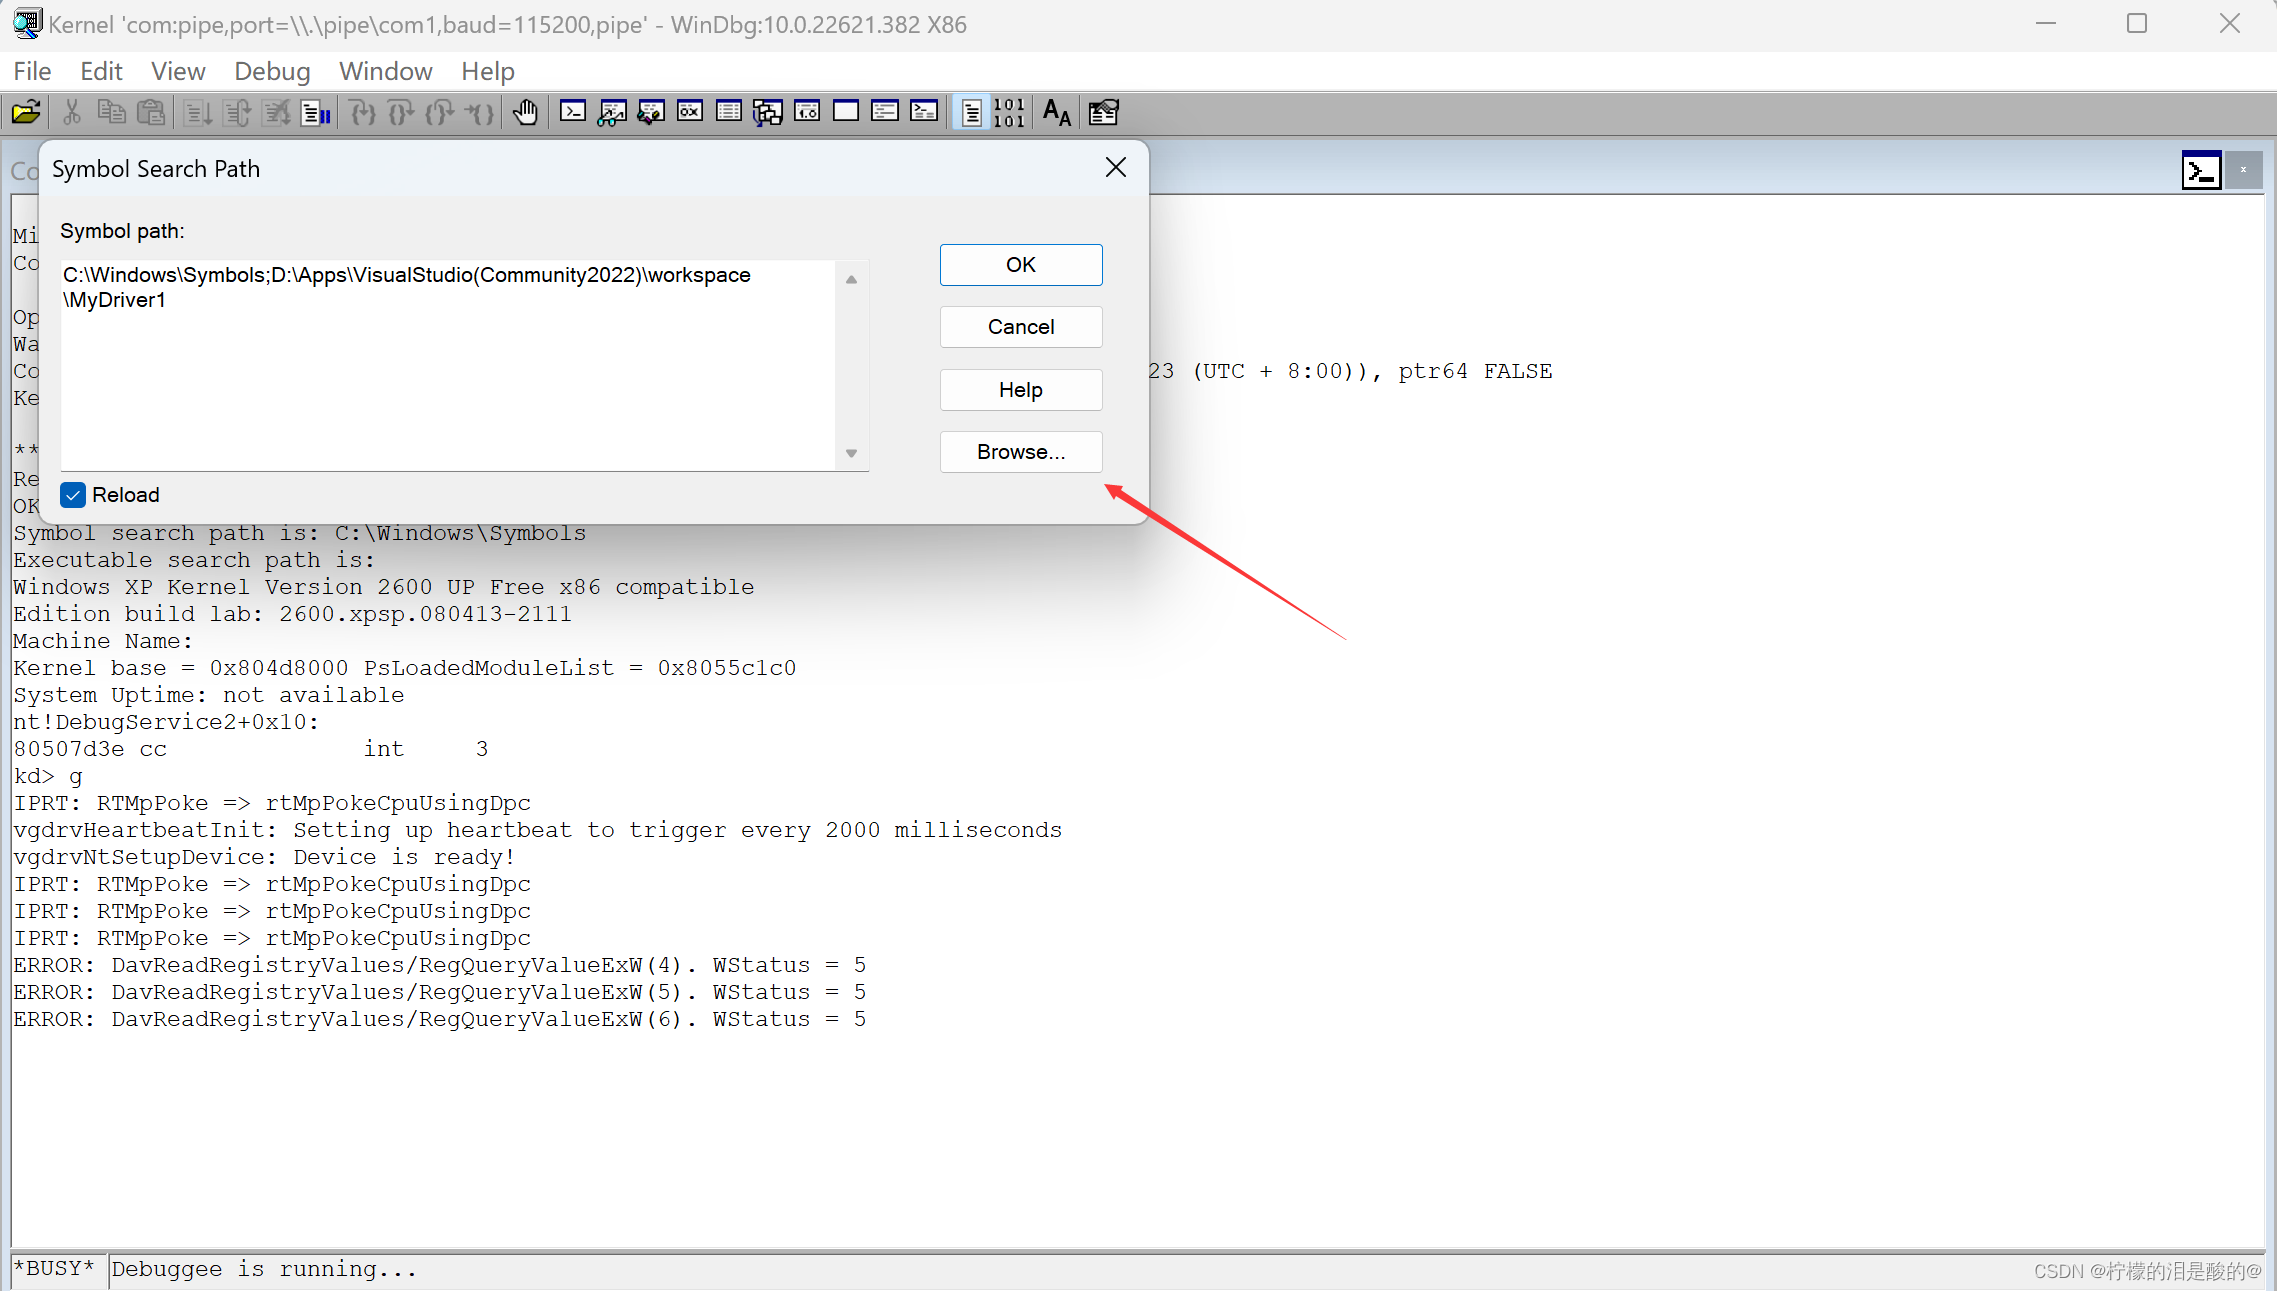2277x1291 pixels.
Task: Open the Edit menu
Action: (x=101, y=71)
